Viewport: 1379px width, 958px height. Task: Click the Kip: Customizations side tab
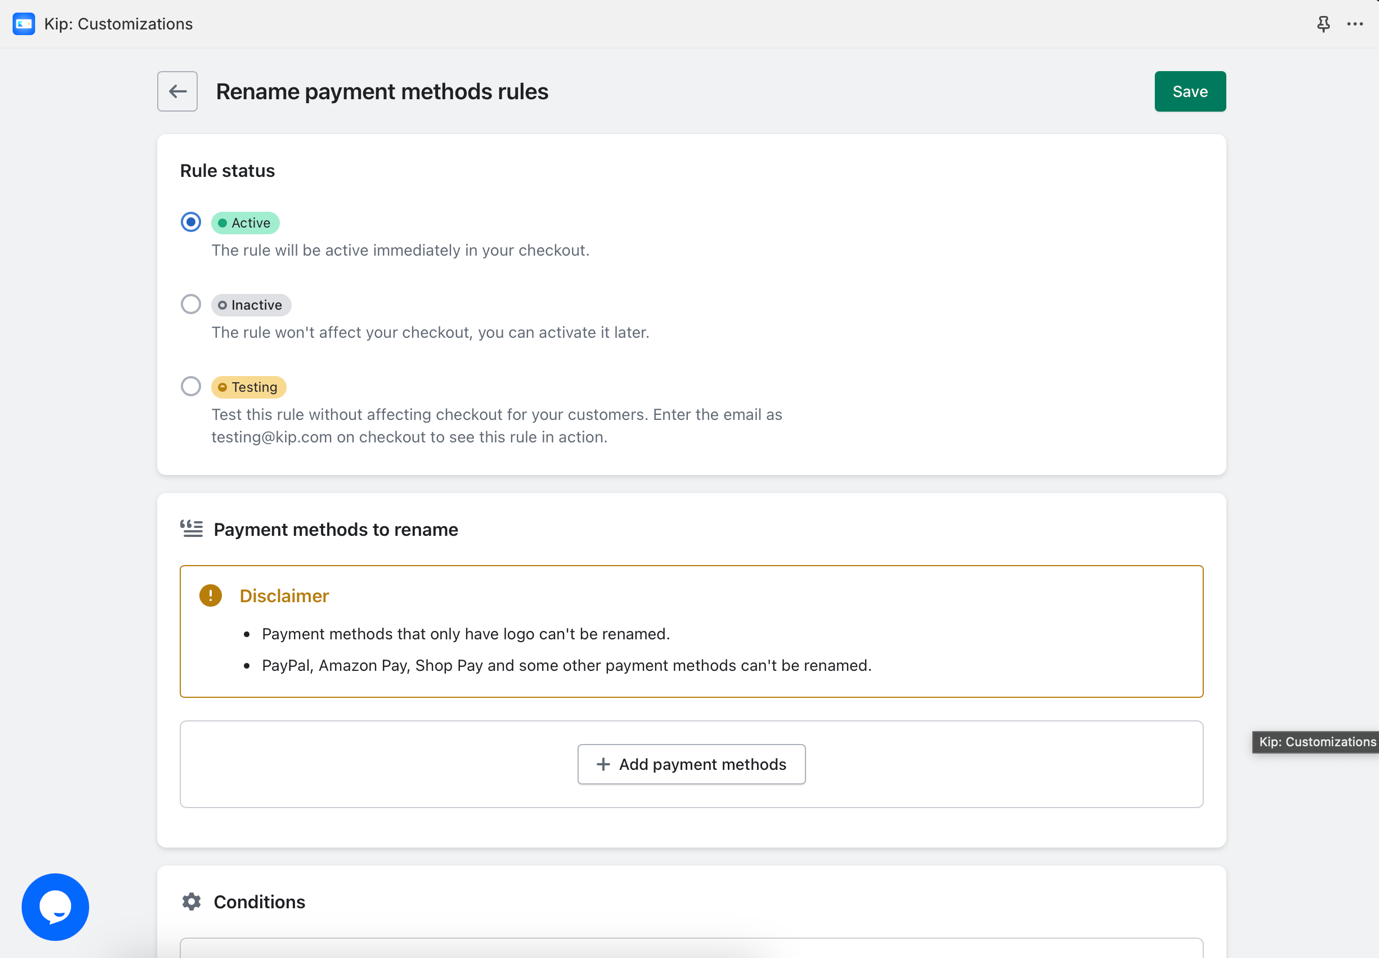[x=1315, y=741]
